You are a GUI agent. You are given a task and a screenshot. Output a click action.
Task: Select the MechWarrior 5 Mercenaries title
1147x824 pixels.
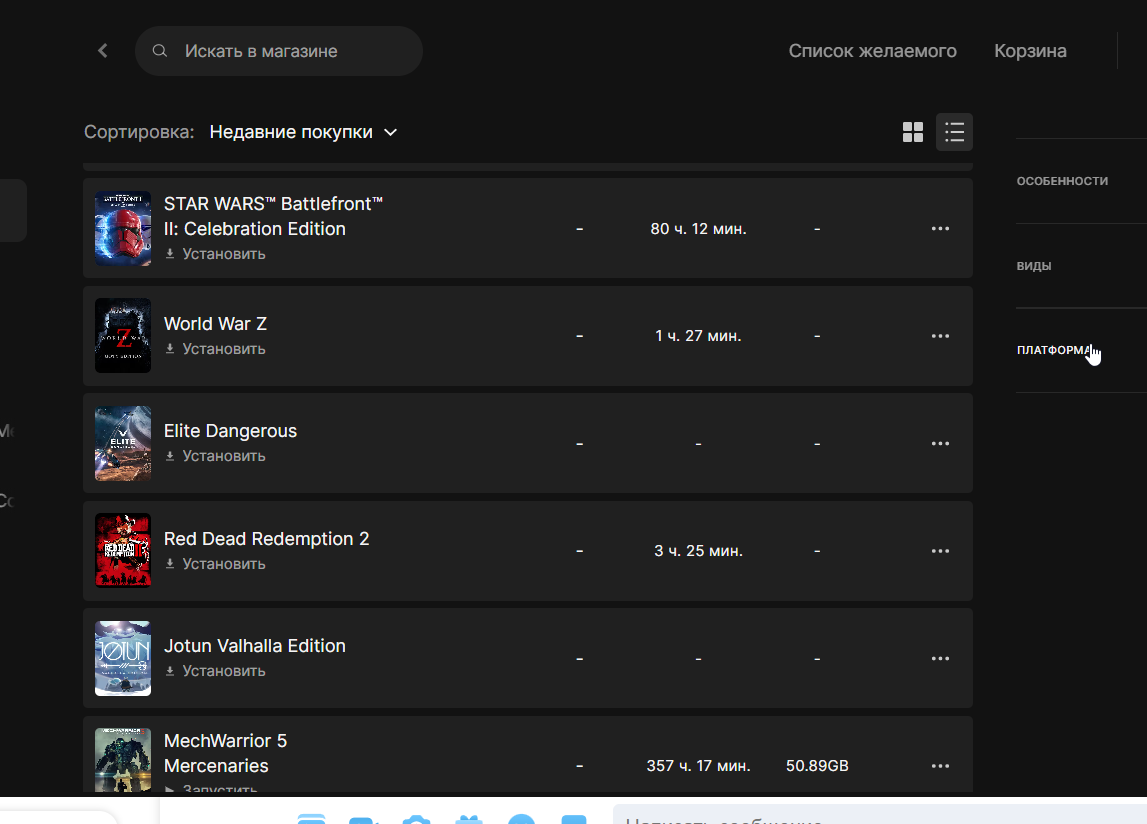(x=225, y=753)
